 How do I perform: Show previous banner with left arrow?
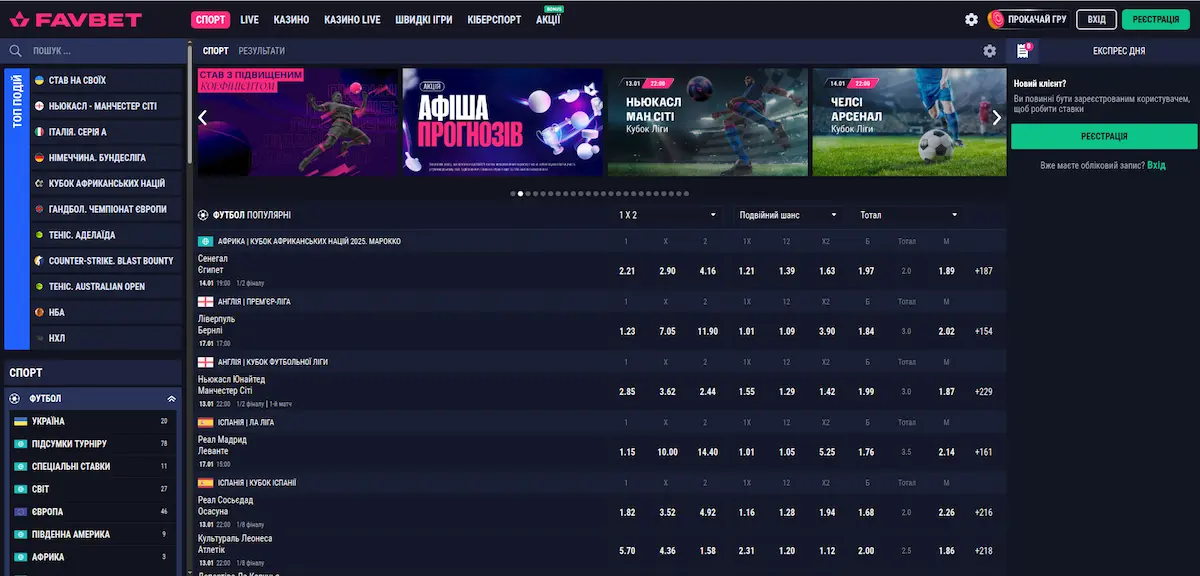[203, 118]
